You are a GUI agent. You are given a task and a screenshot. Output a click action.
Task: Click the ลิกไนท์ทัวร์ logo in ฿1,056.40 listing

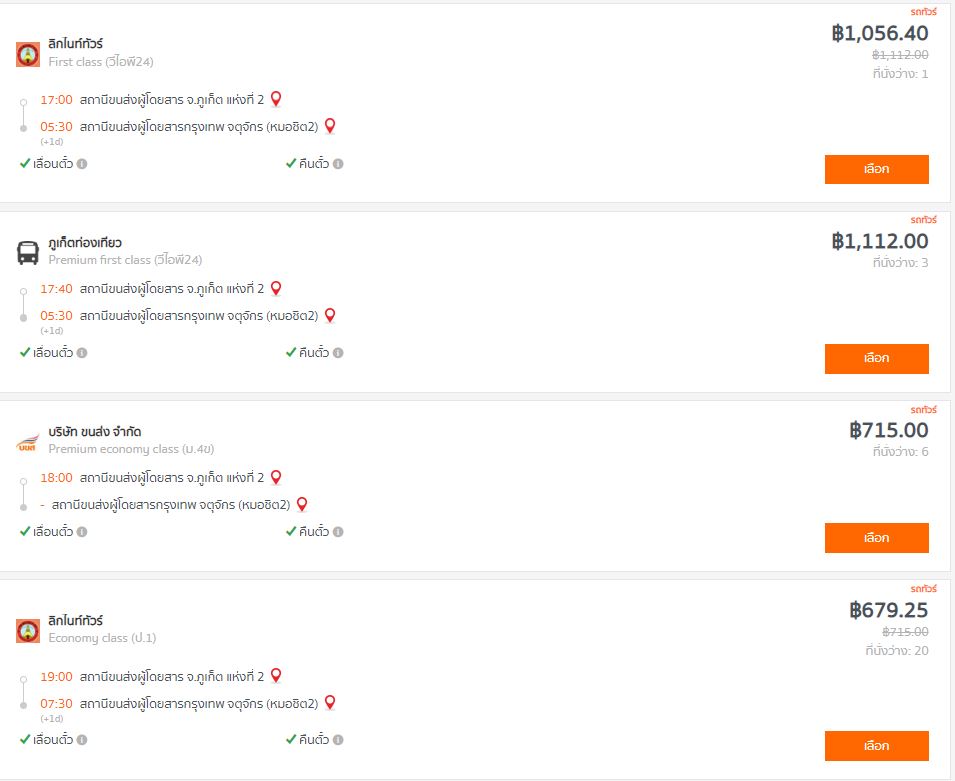28,54
